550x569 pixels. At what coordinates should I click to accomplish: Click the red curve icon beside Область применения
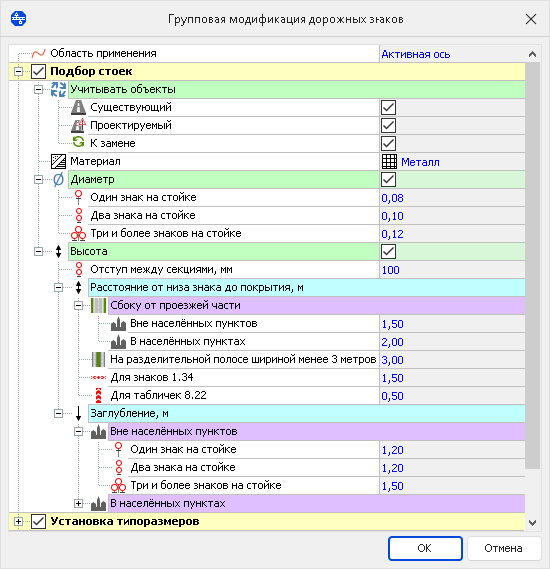[38, 53]
